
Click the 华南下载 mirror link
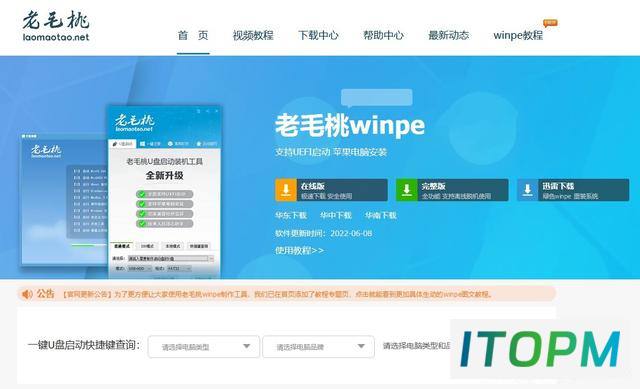pos(380,215)
